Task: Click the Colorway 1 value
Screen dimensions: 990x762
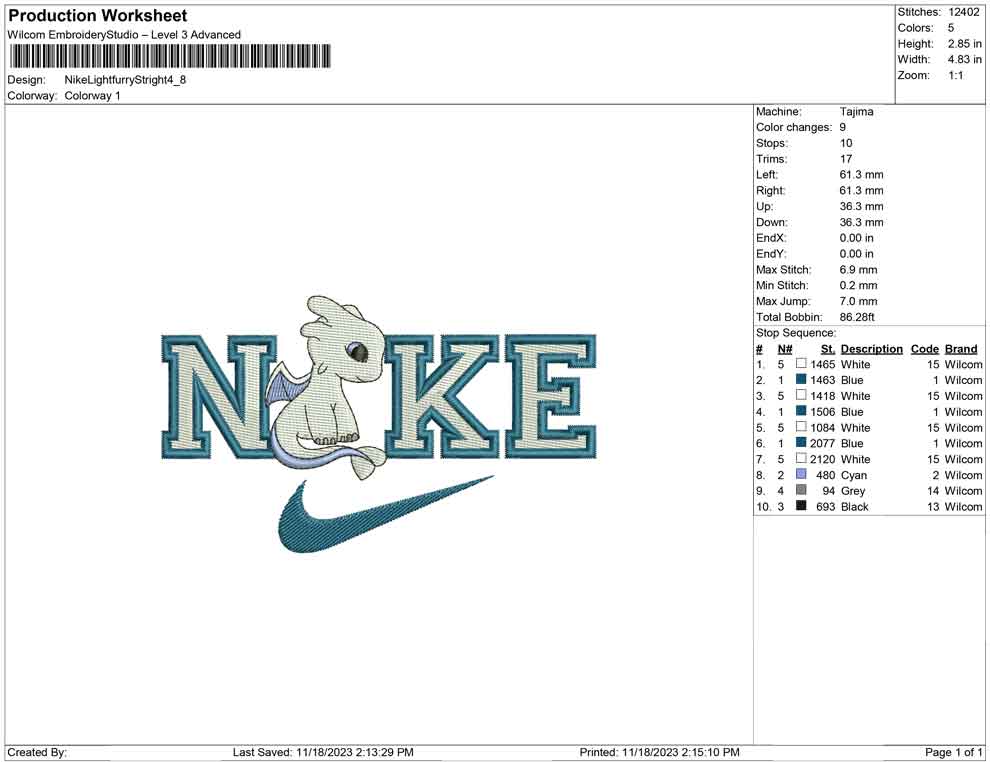Action: (x=92, y=96)
